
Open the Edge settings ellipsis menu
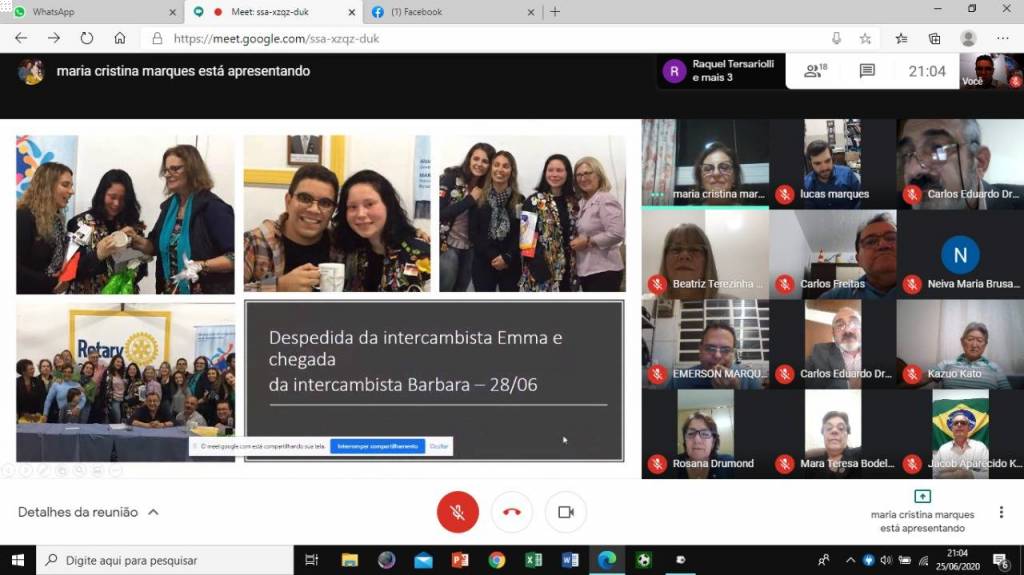point(1003,38)
